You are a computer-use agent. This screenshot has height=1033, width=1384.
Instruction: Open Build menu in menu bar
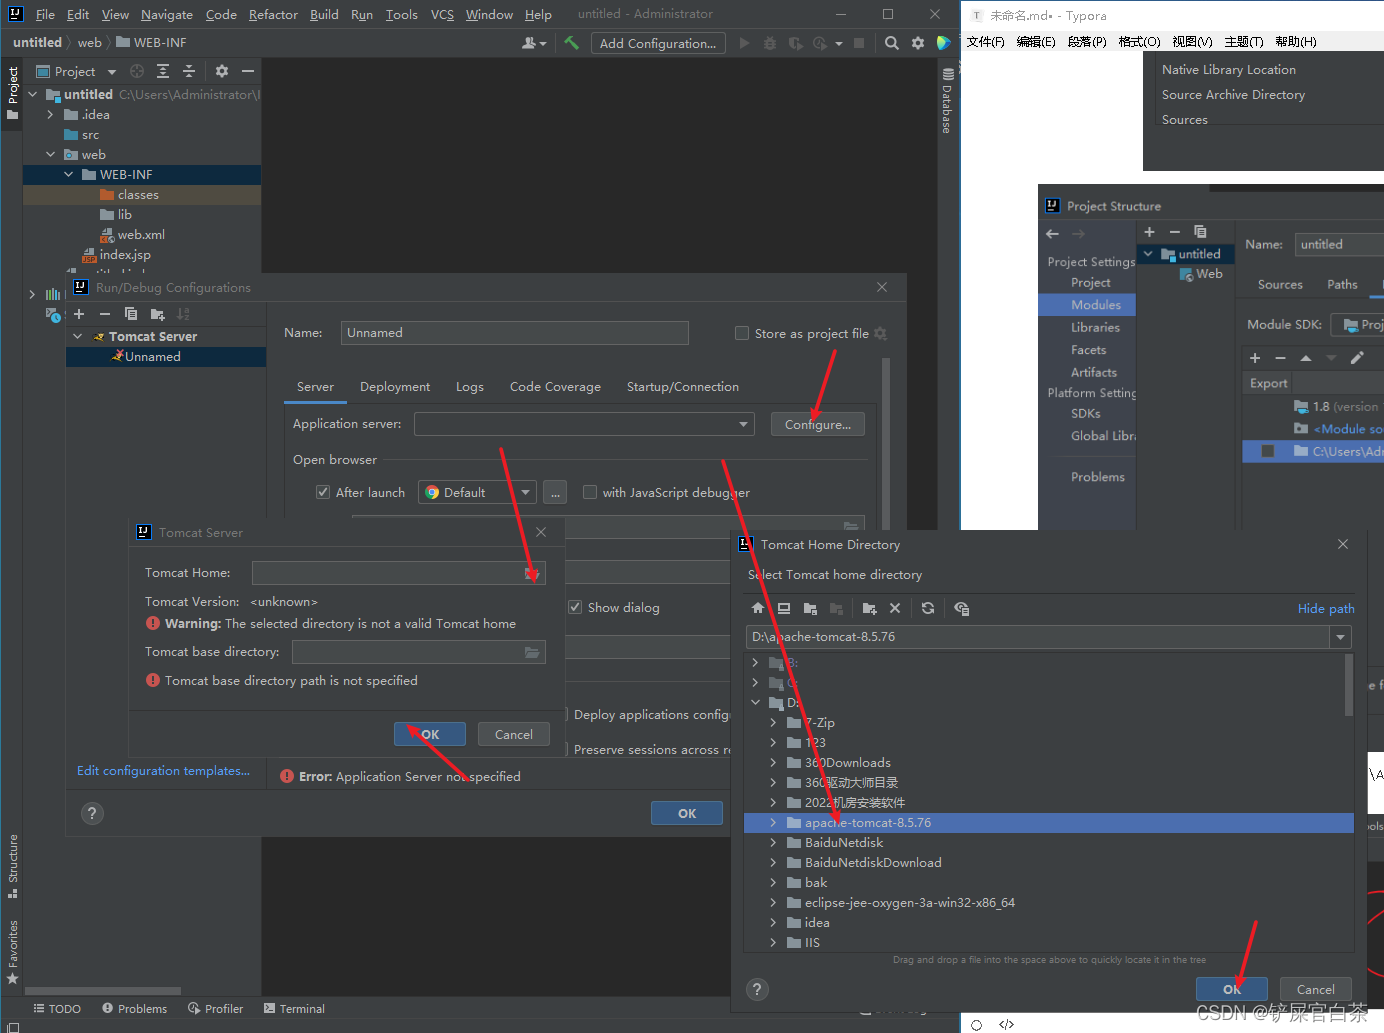[324, 14]
